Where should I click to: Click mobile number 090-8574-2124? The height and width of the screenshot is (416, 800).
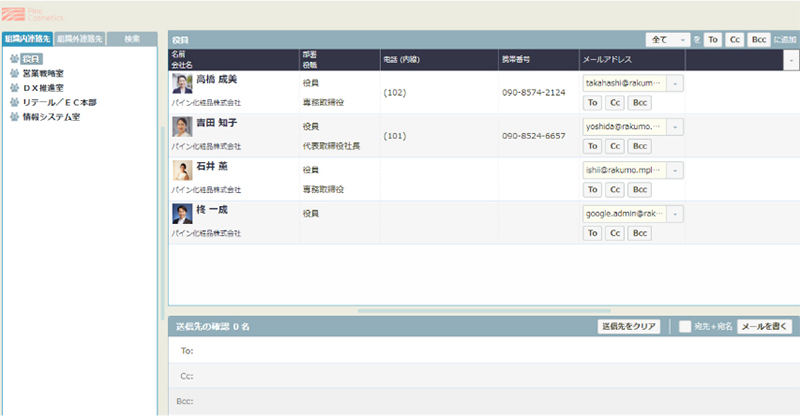pyautogui.click(x=534, y=92)
